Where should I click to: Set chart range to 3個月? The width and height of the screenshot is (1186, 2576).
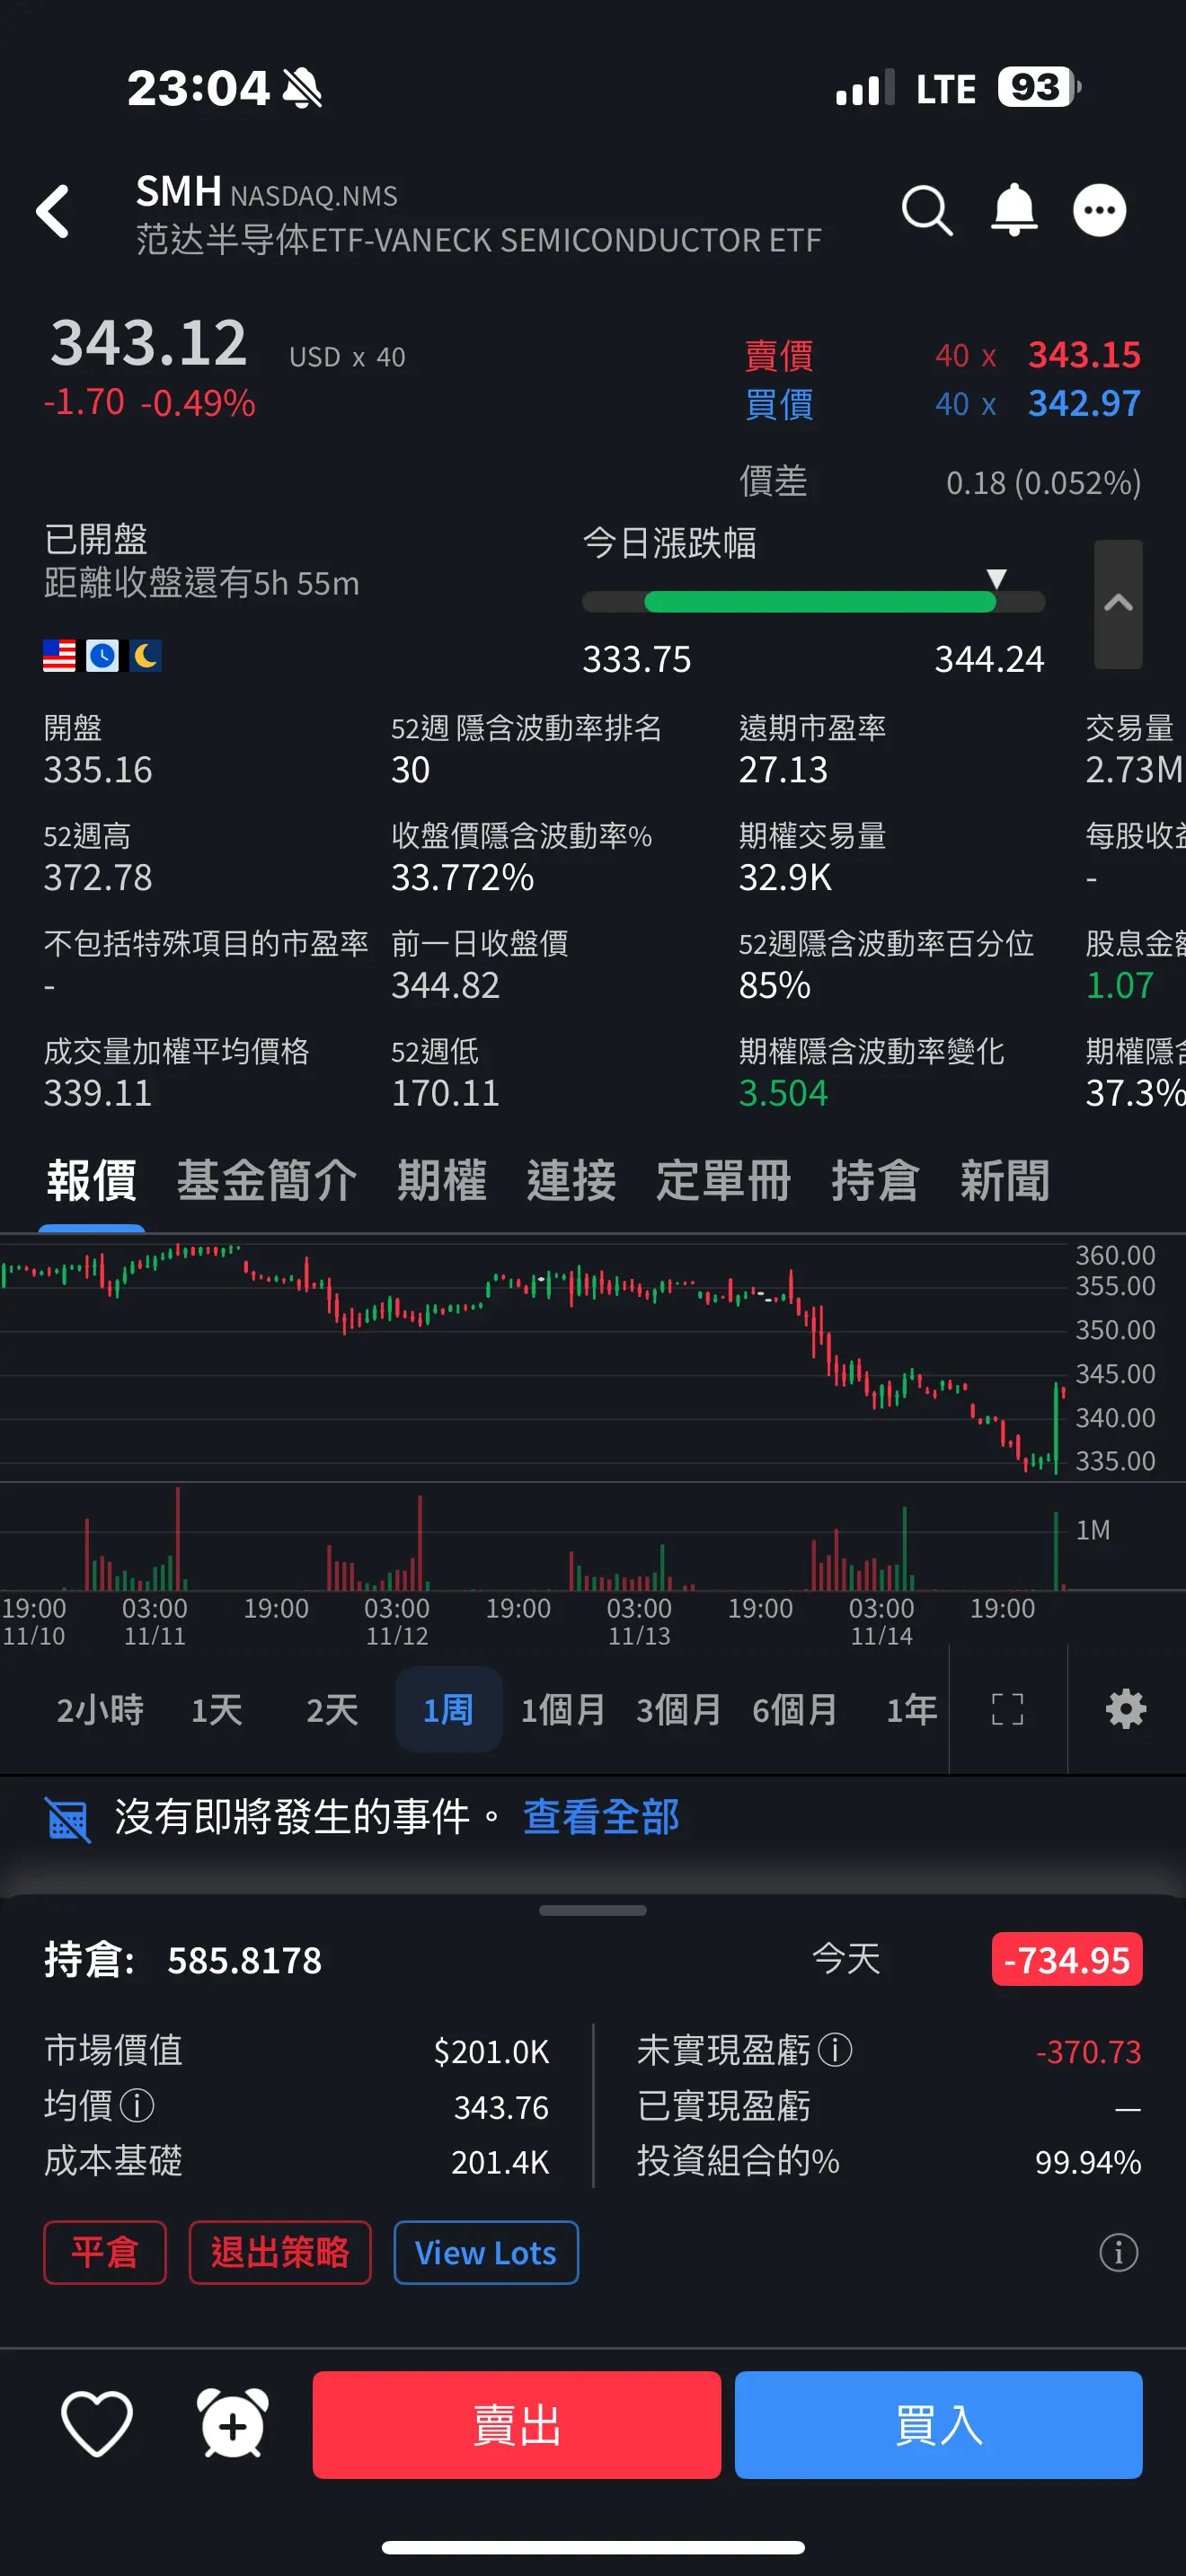[x=679, y=1710]
